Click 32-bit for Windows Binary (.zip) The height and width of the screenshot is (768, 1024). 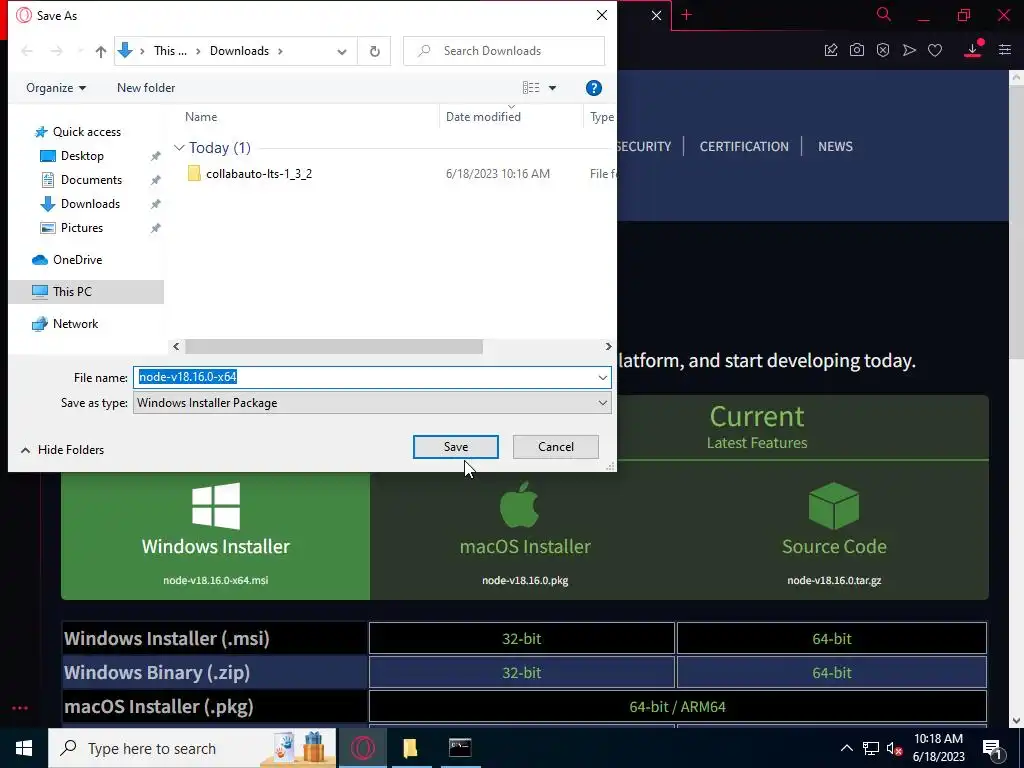click(521, 673)
